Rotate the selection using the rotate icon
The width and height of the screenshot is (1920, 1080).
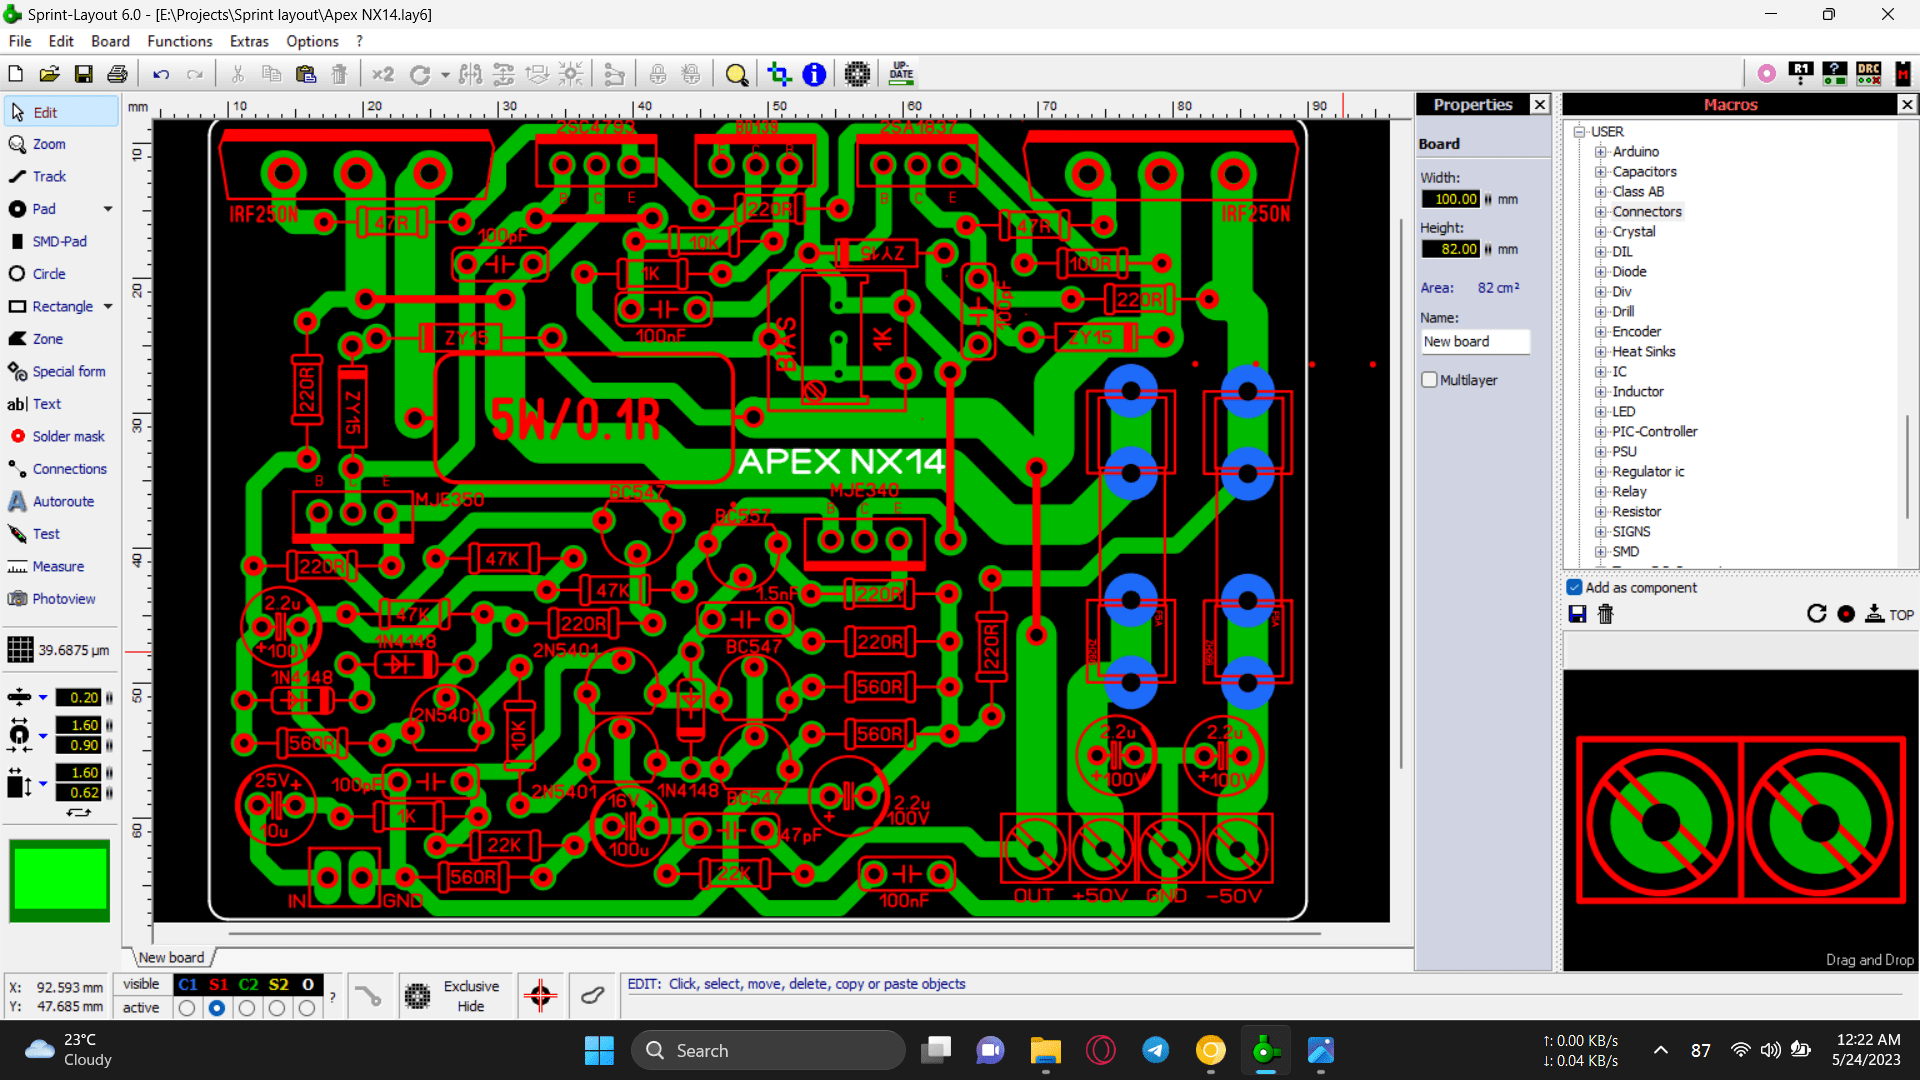(x=420, y=74)
